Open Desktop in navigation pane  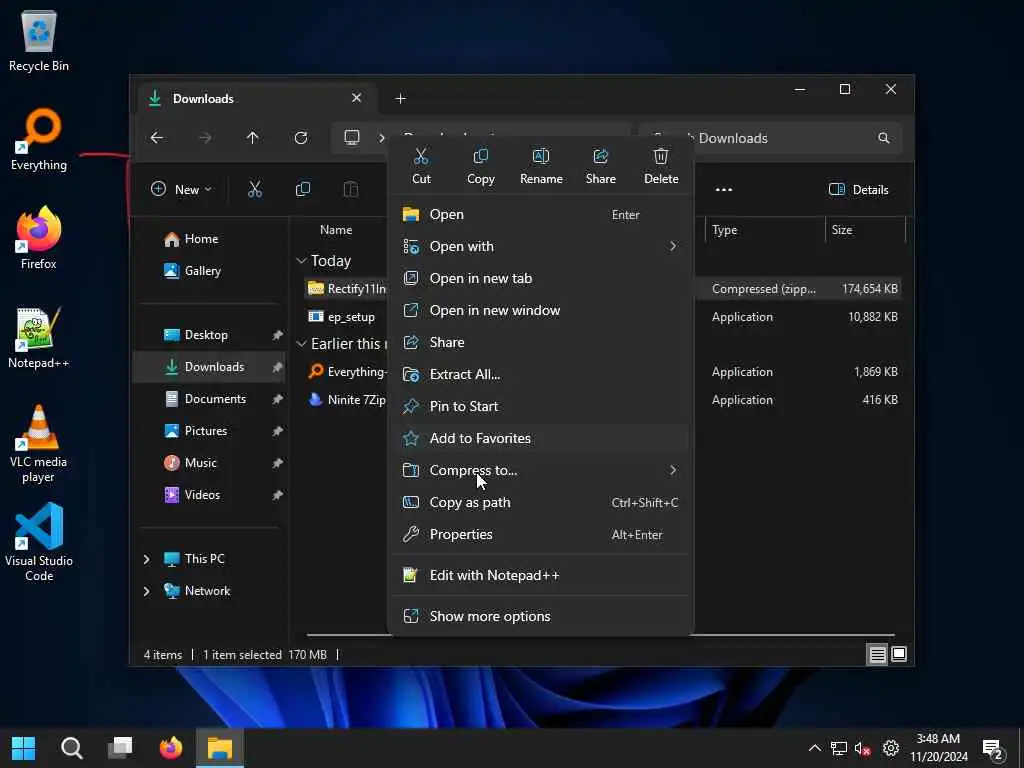pyautogui.click(x=210, y=334)
